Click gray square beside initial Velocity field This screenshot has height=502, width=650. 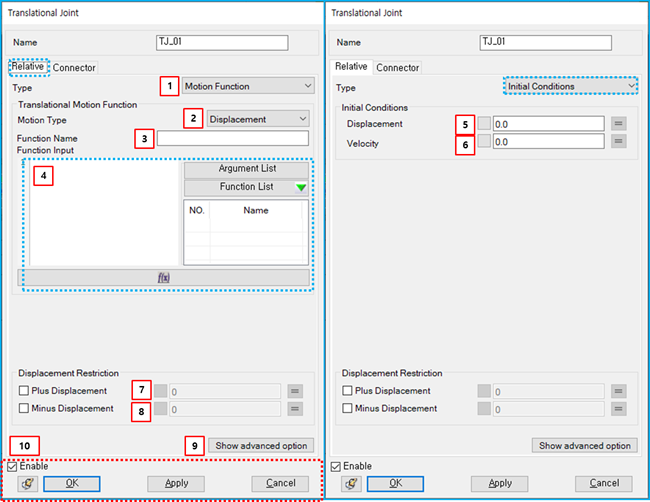[484, 141]
